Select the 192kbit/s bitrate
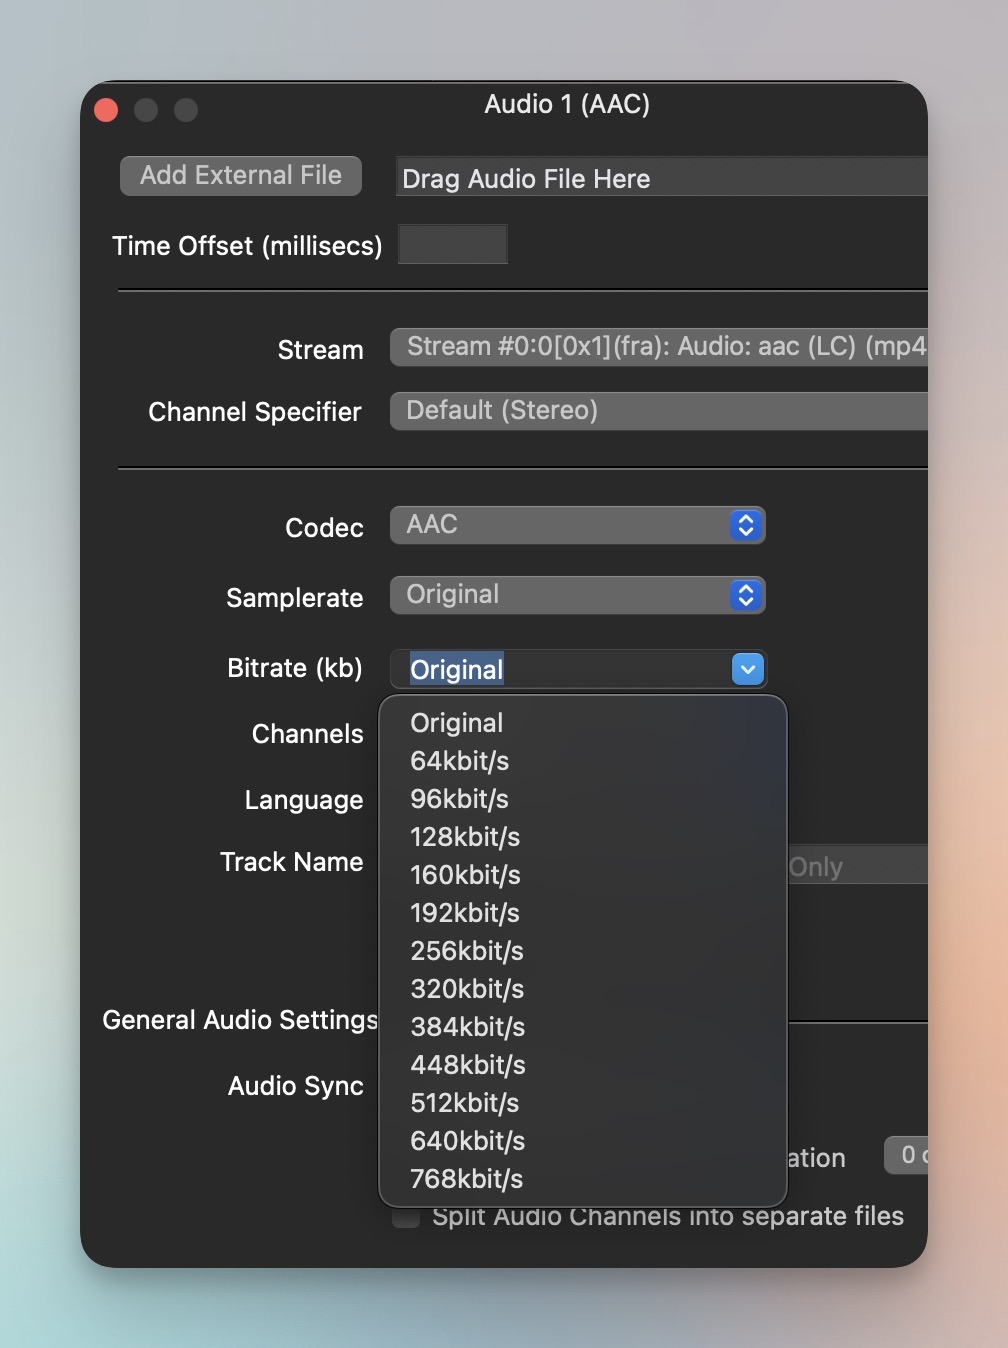 click(465, 913)
